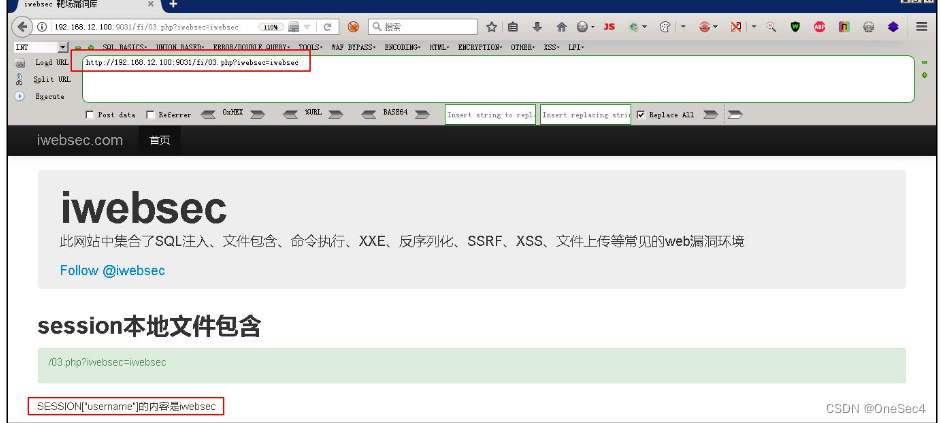Open the site info icon in address bar
Screen dimensions: 941x423
42,27
